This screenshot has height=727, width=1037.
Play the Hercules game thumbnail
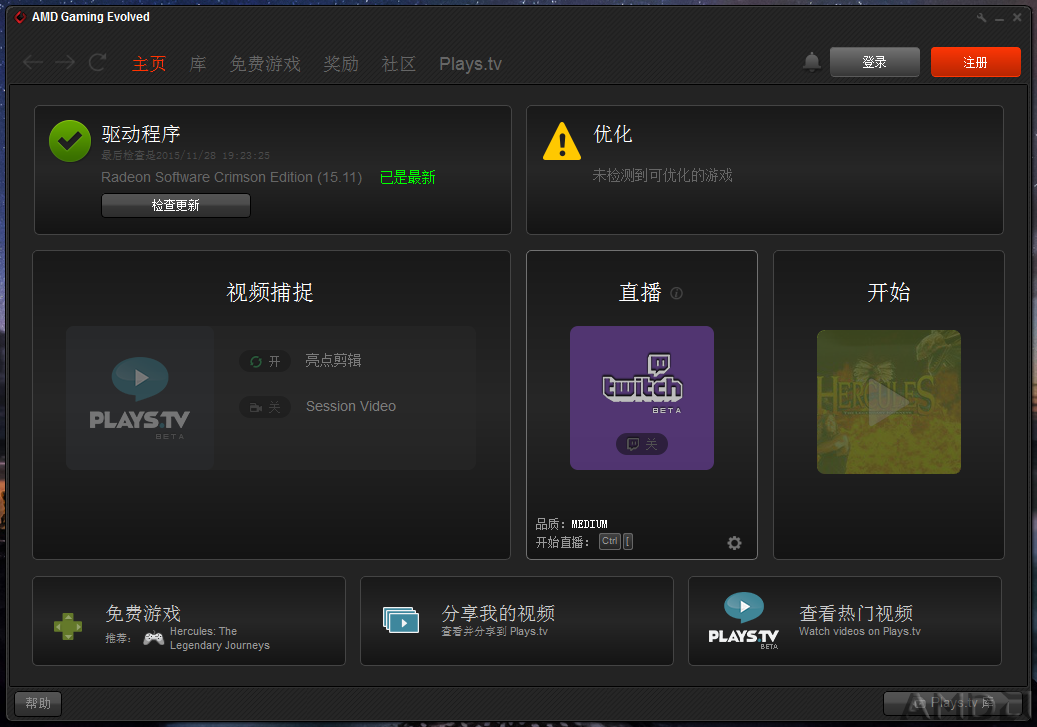click(x=888, y=402)
